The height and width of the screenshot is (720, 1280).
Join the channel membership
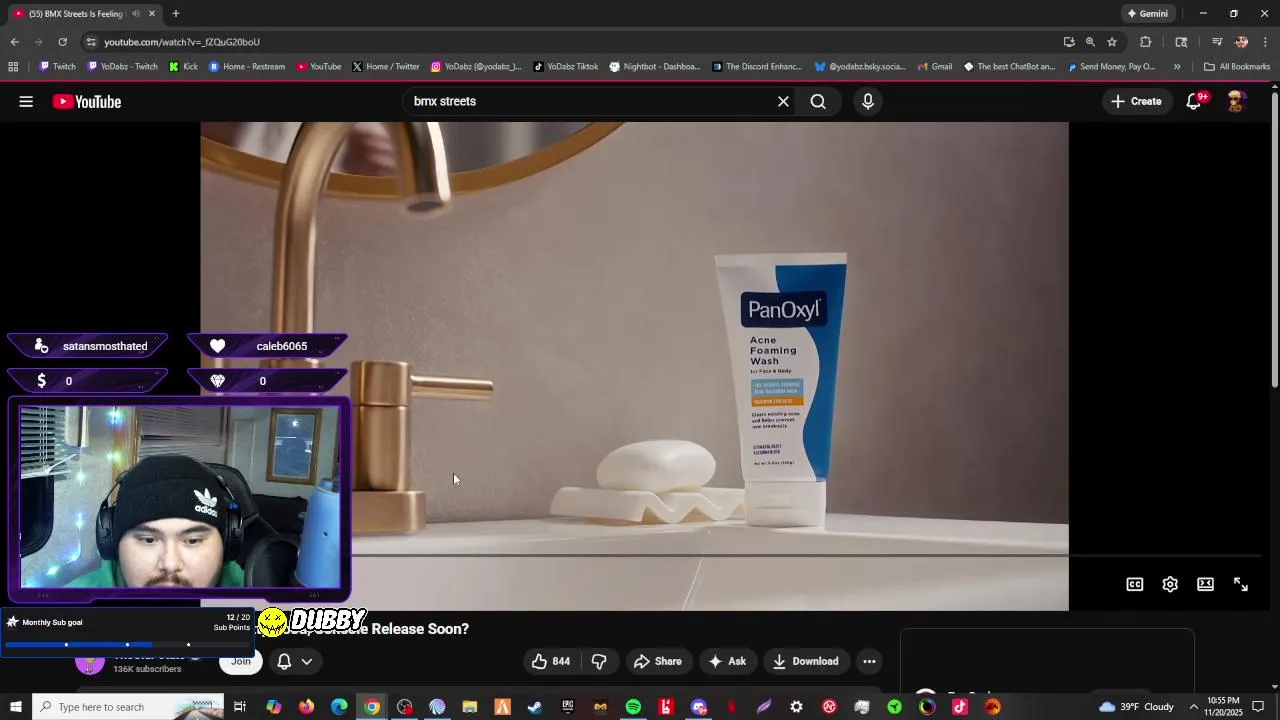pos(241,661)
